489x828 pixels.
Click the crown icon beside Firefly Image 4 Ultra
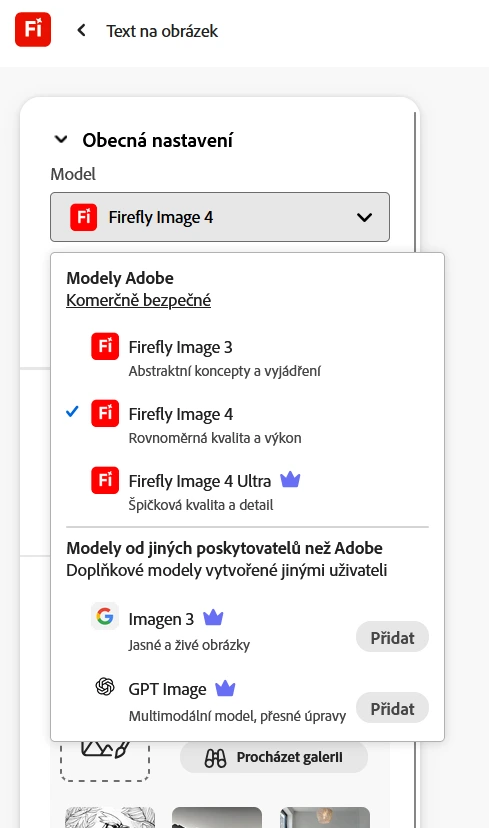pyautogui.click(x=290, y=480)
